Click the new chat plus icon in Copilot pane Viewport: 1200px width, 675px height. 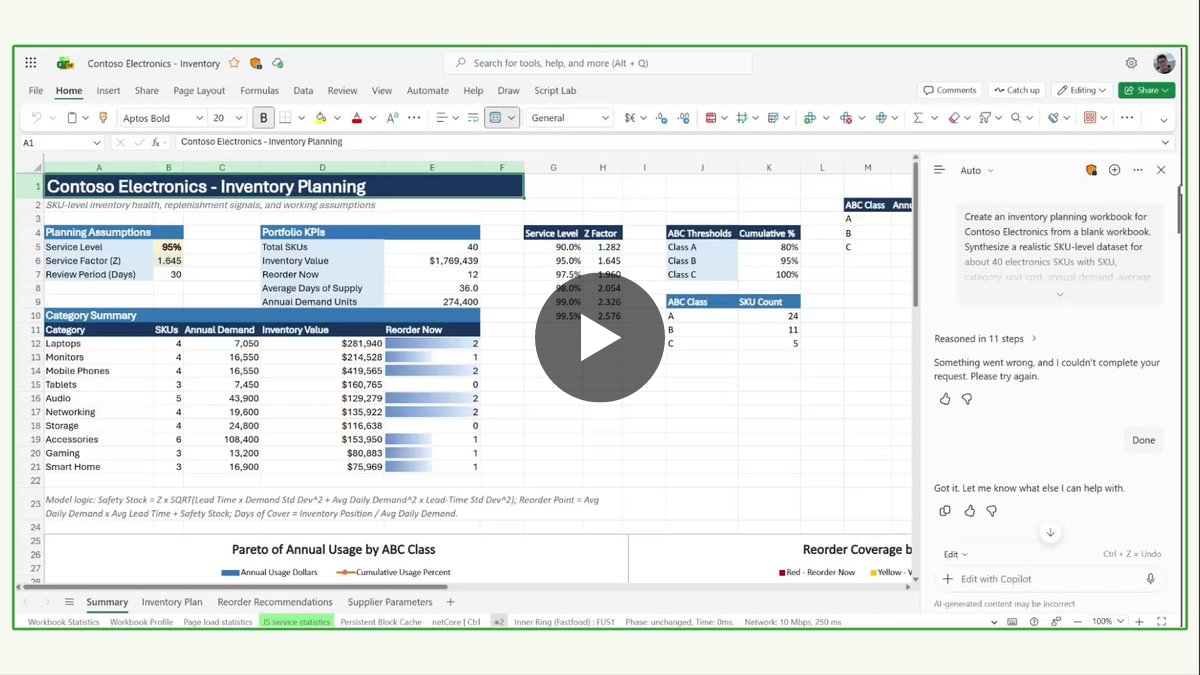click(x=1115, y=170)
